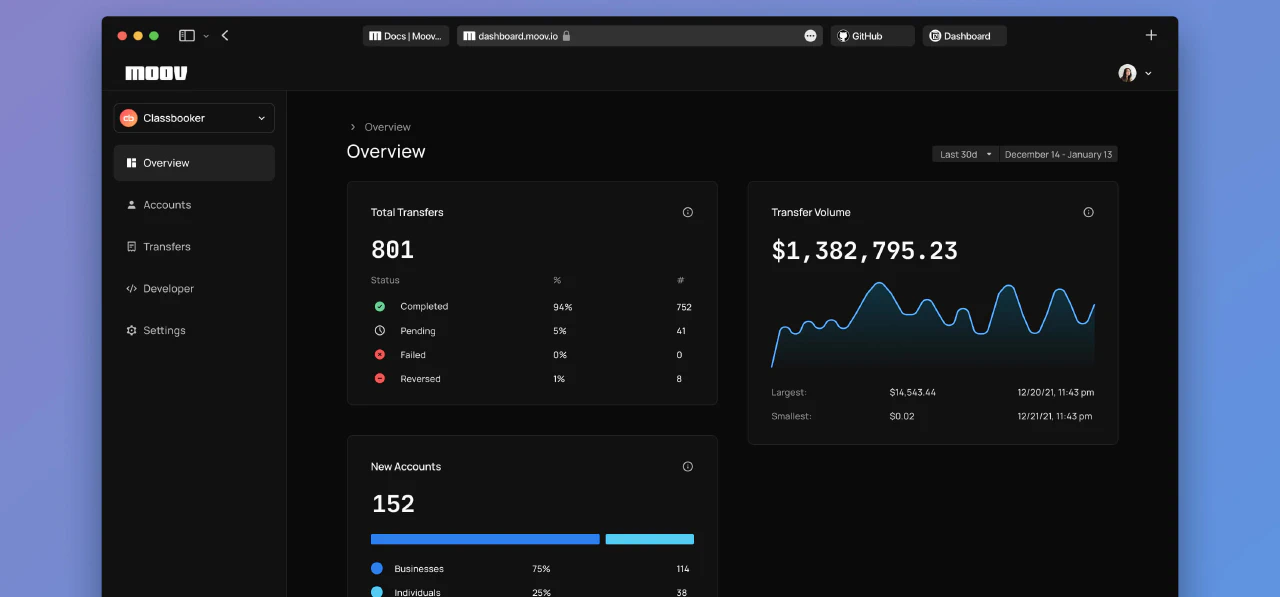This screenshot has width=1280, height=597.
Task: Click the Pending clock status icon
Action: click(x=380, y=331)
